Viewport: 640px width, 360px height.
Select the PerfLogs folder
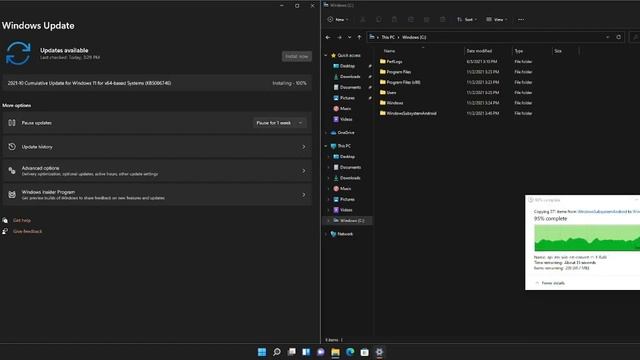391,62
